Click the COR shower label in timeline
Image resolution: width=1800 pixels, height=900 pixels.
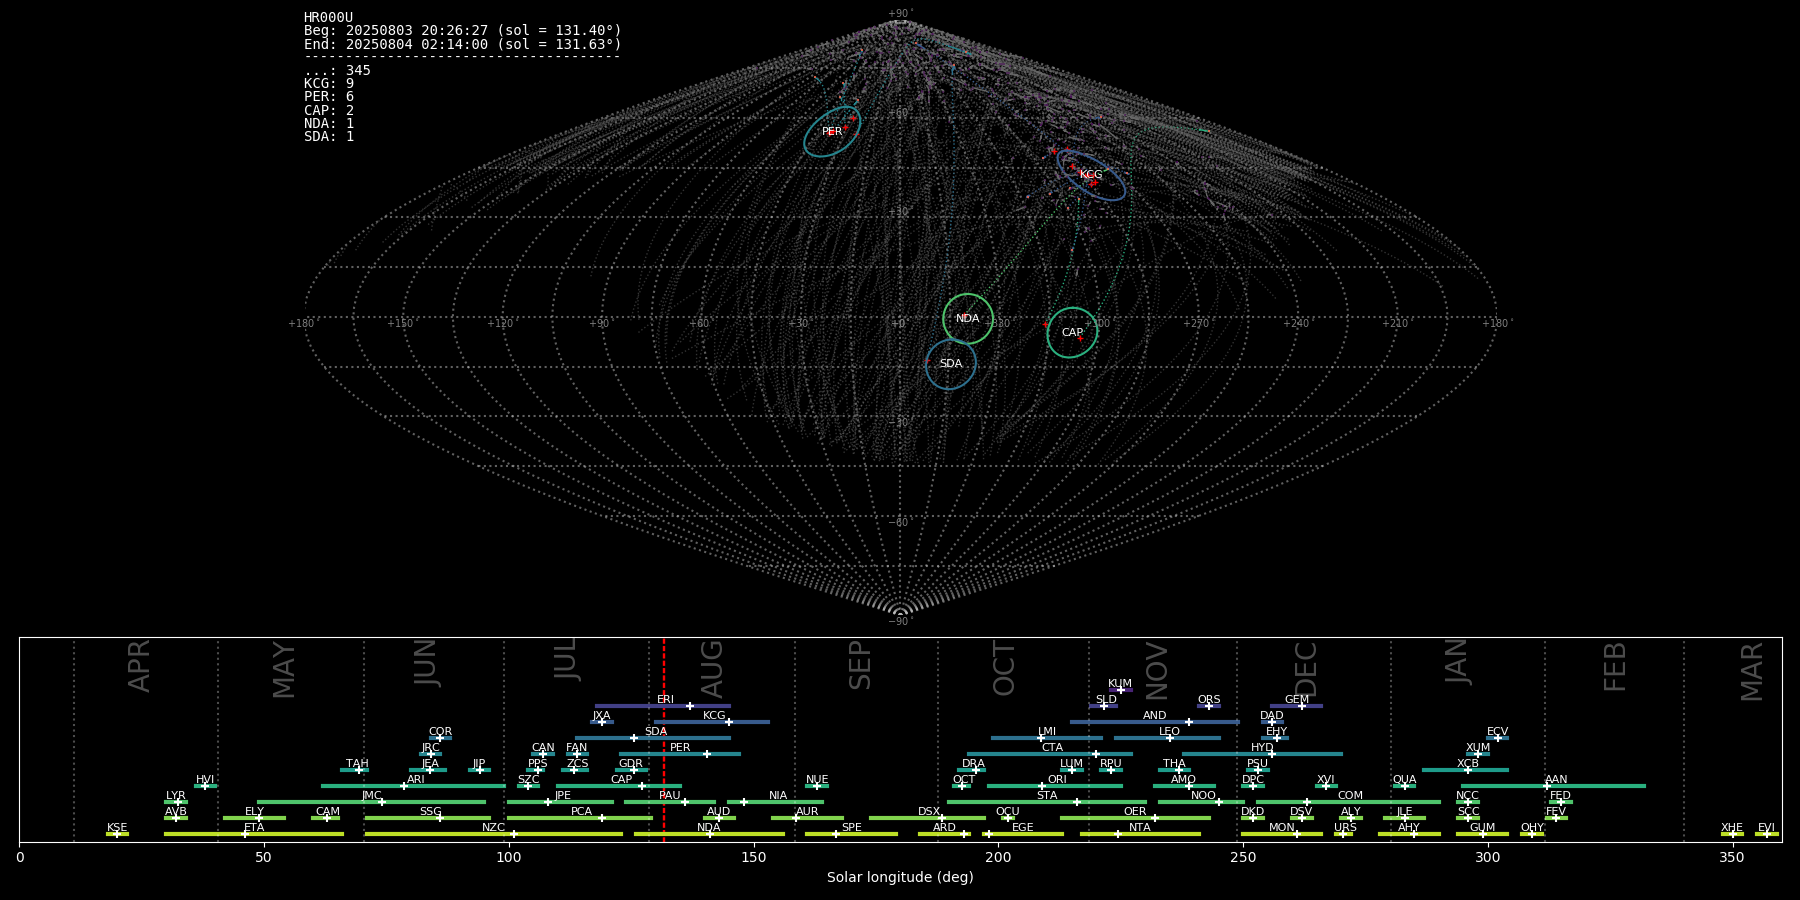click(x=440, y=732)
